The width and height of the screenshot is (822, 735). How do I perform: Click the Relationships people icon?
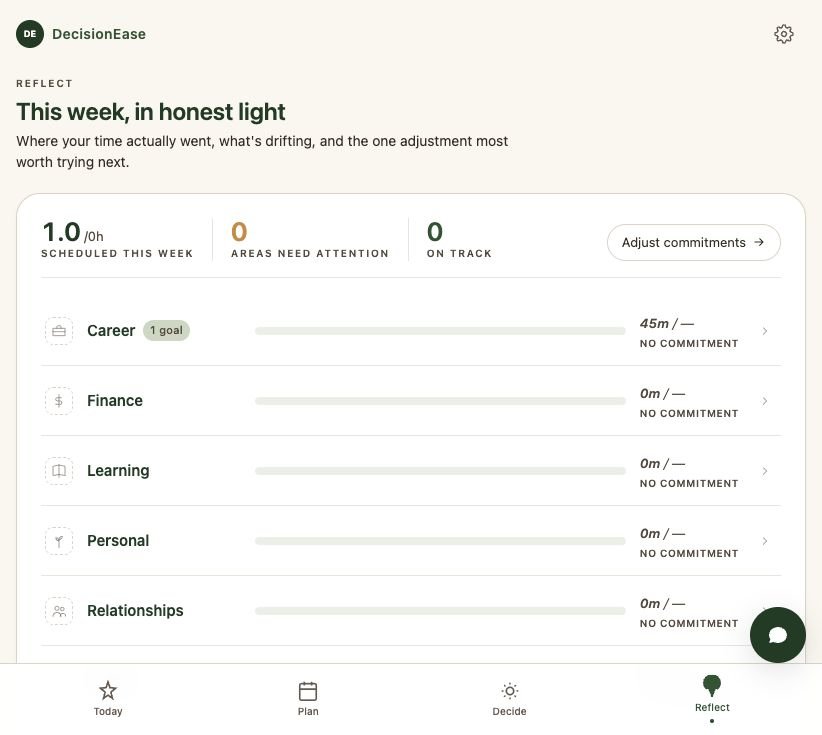pos(59,611)
